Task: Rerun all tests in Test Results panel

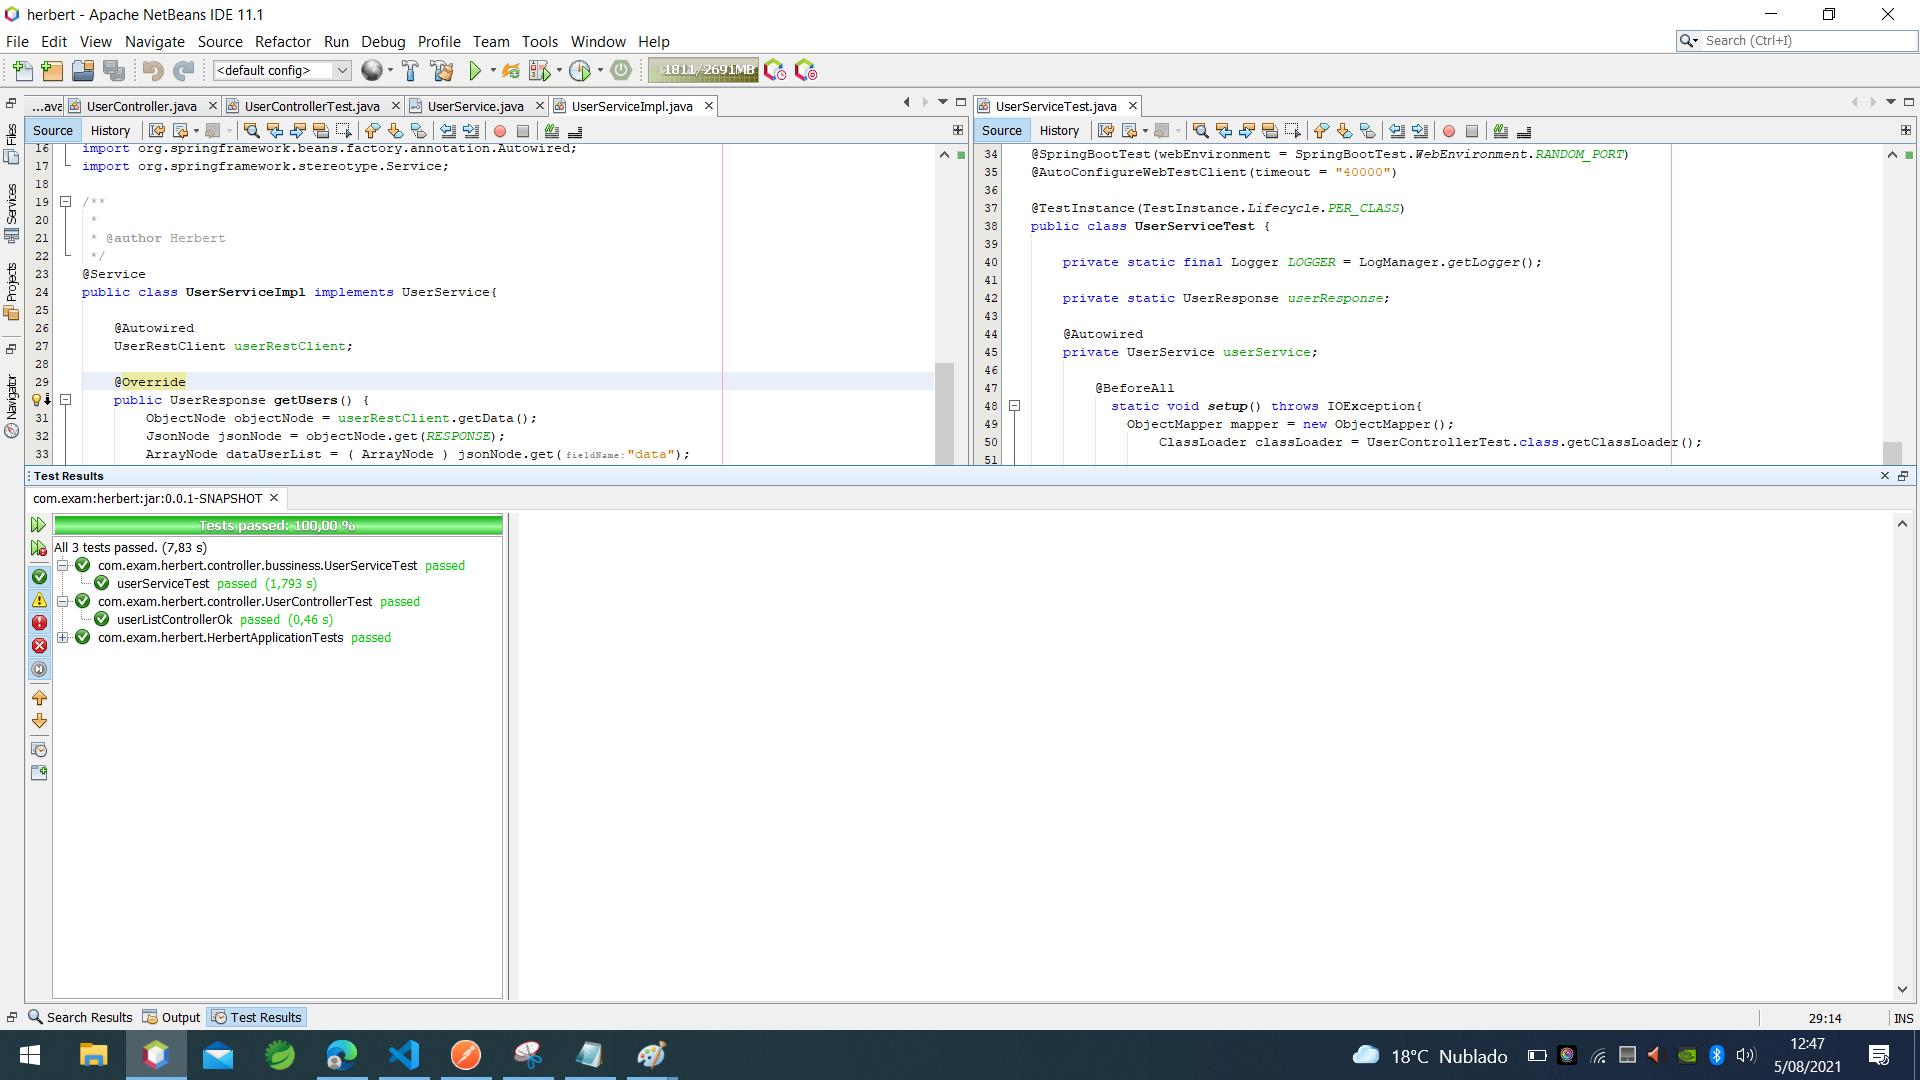Action: click(38, 524)
